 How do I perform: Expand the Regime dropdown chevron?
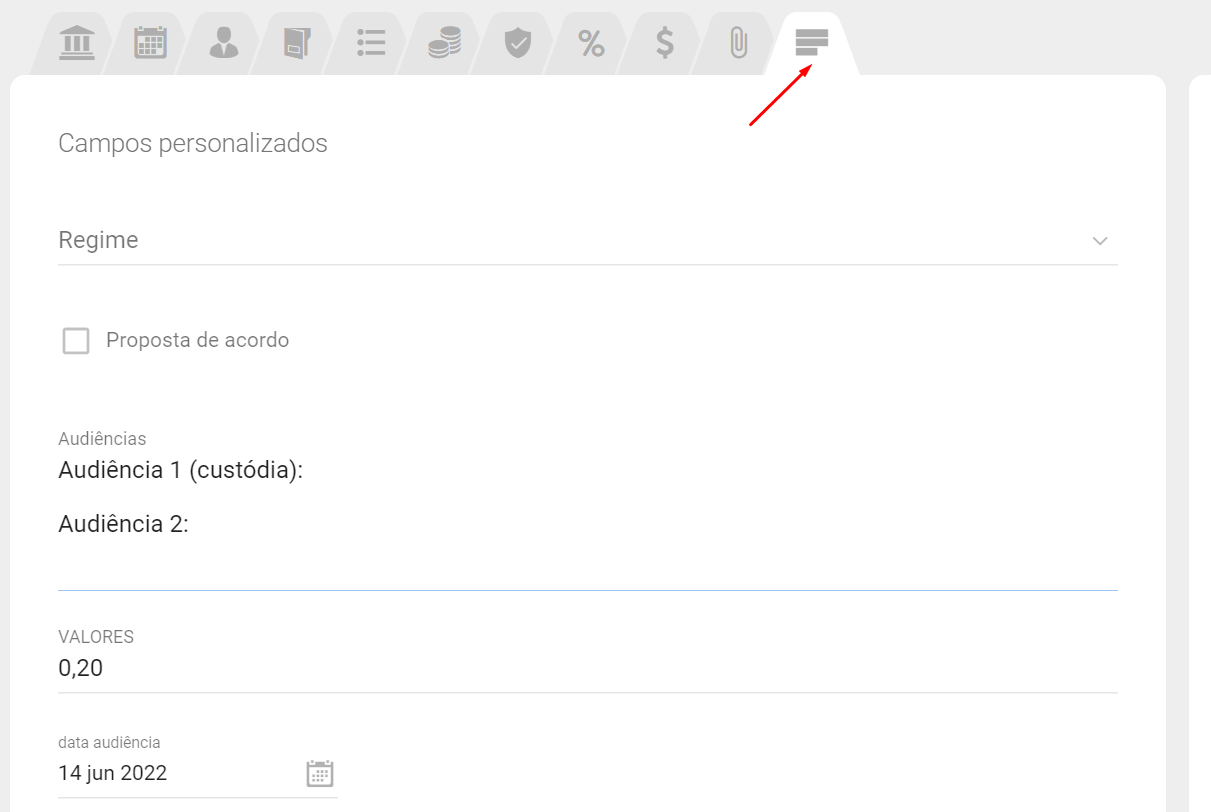tap(1100, 241)
